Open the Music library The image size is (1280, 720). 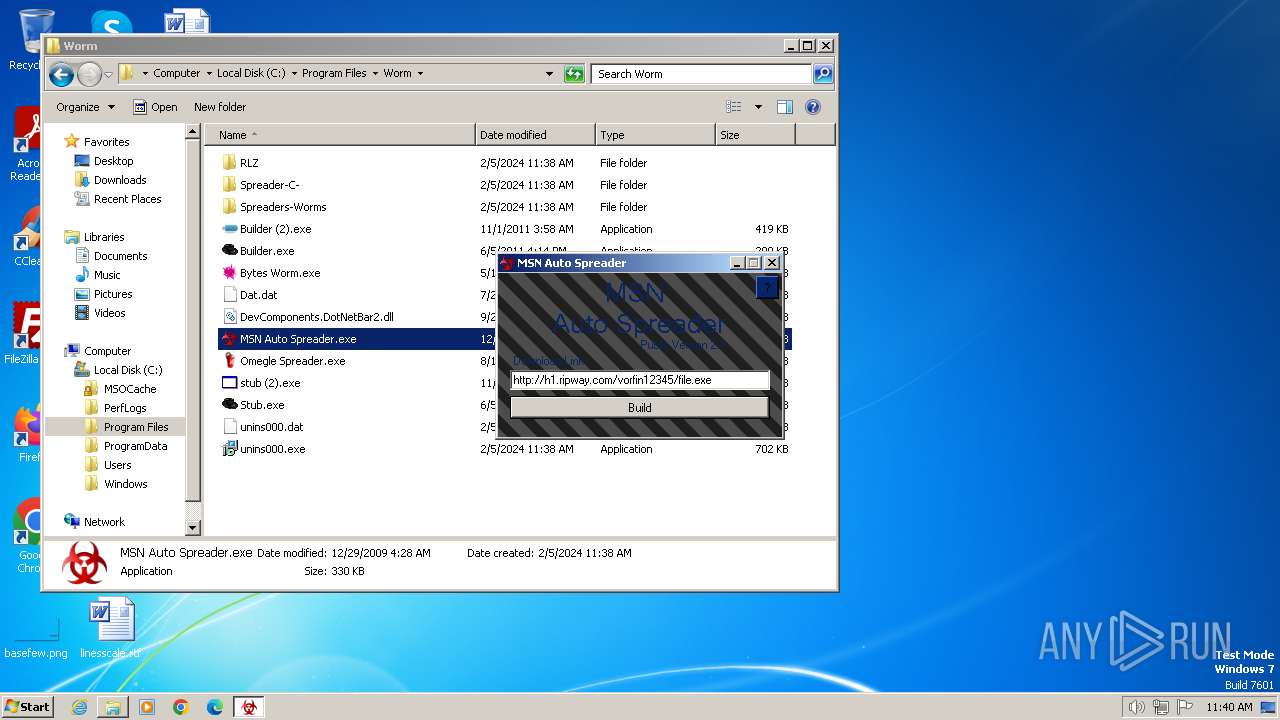107,275
